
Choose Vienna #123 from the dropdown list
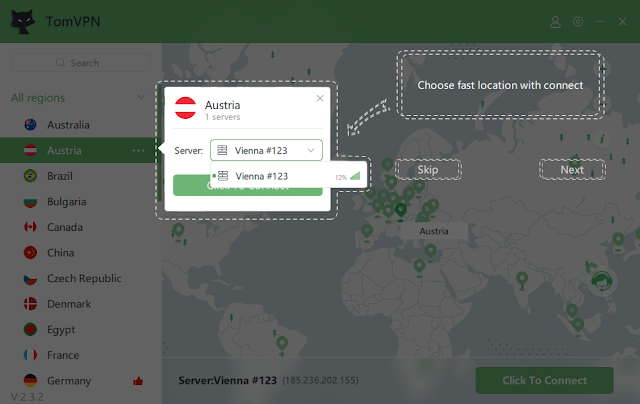coord(289,176)
